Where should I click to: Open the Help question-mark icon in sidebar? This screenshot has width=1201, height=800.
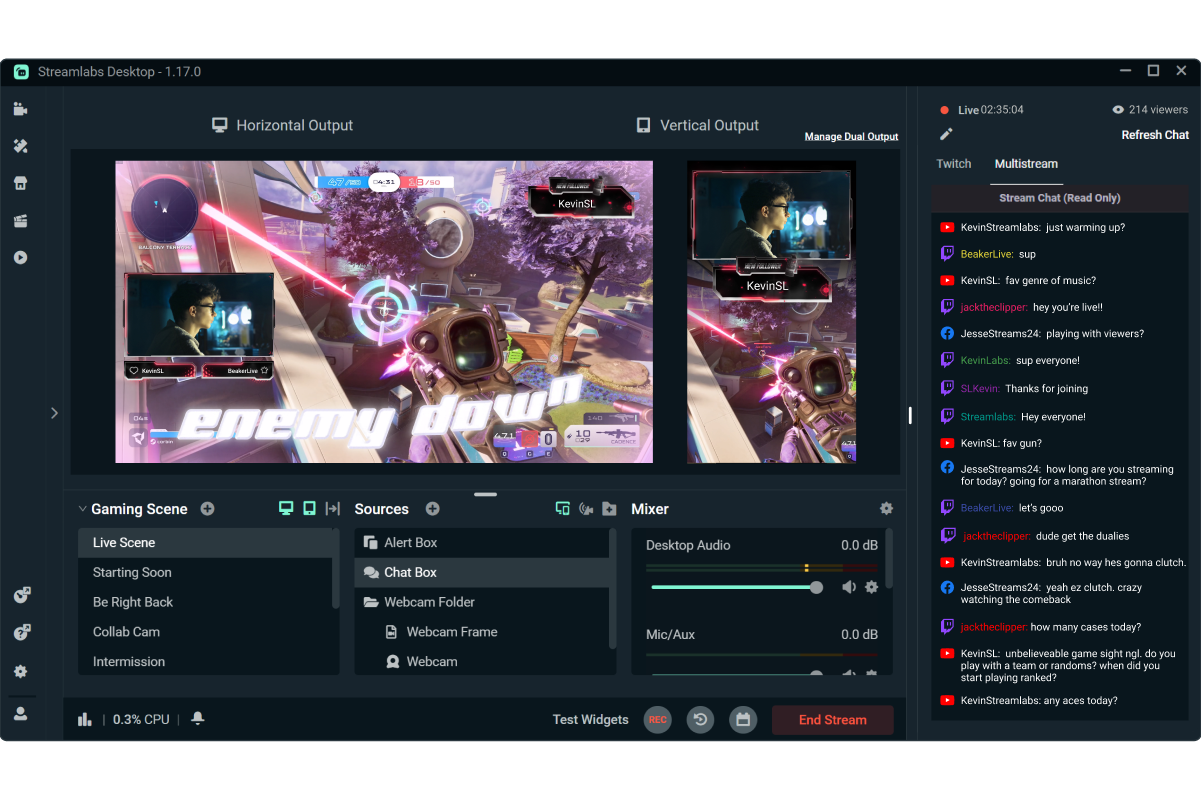21,632
